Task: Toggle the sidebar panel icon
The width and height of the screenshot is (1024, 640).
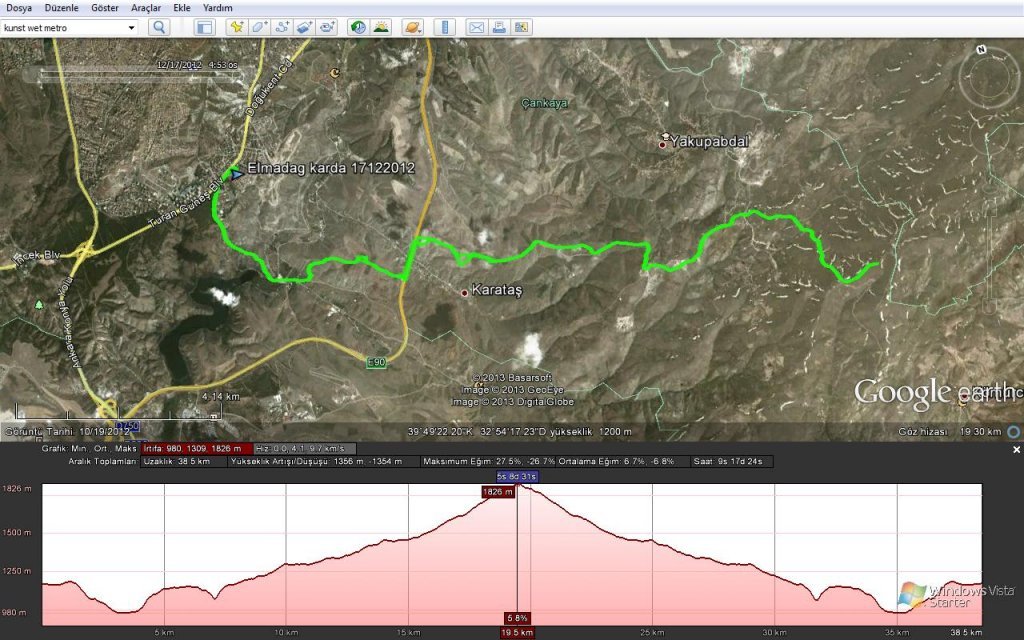Action: [204, 27]
